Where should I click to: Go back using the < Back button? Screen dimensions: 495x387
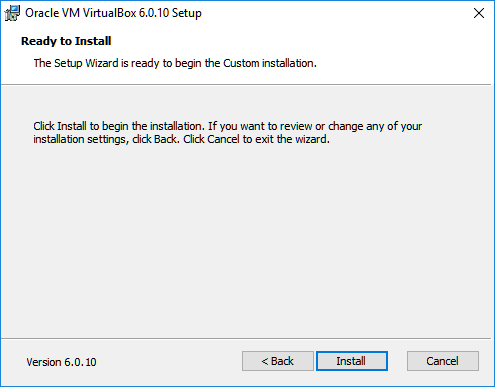(278, 361)
